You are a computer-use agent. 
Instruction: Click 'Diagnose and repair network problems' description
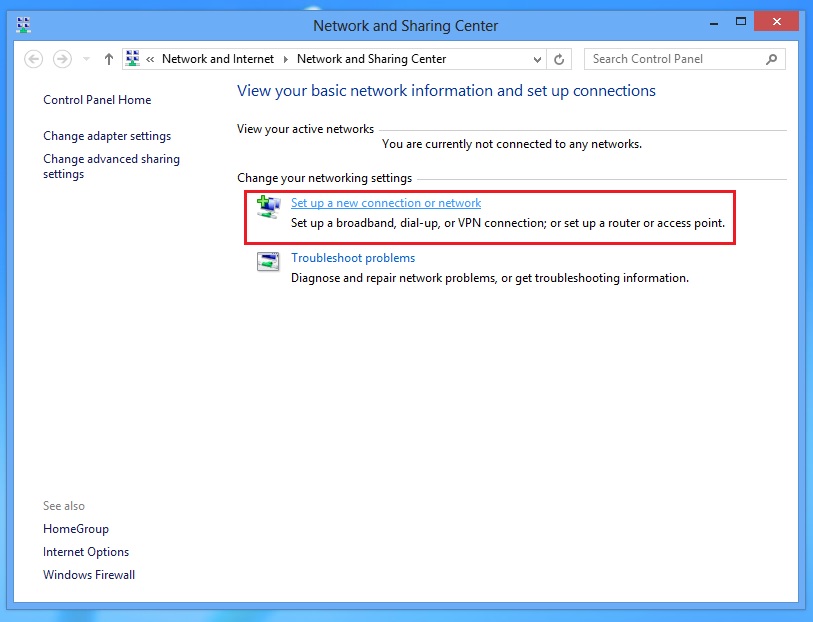[490, 278]
